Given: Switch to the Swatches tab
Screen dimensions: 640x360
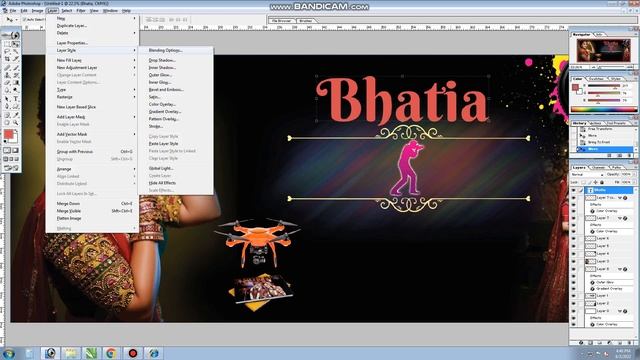Looking at the screenshot, I should click(596, 78).
